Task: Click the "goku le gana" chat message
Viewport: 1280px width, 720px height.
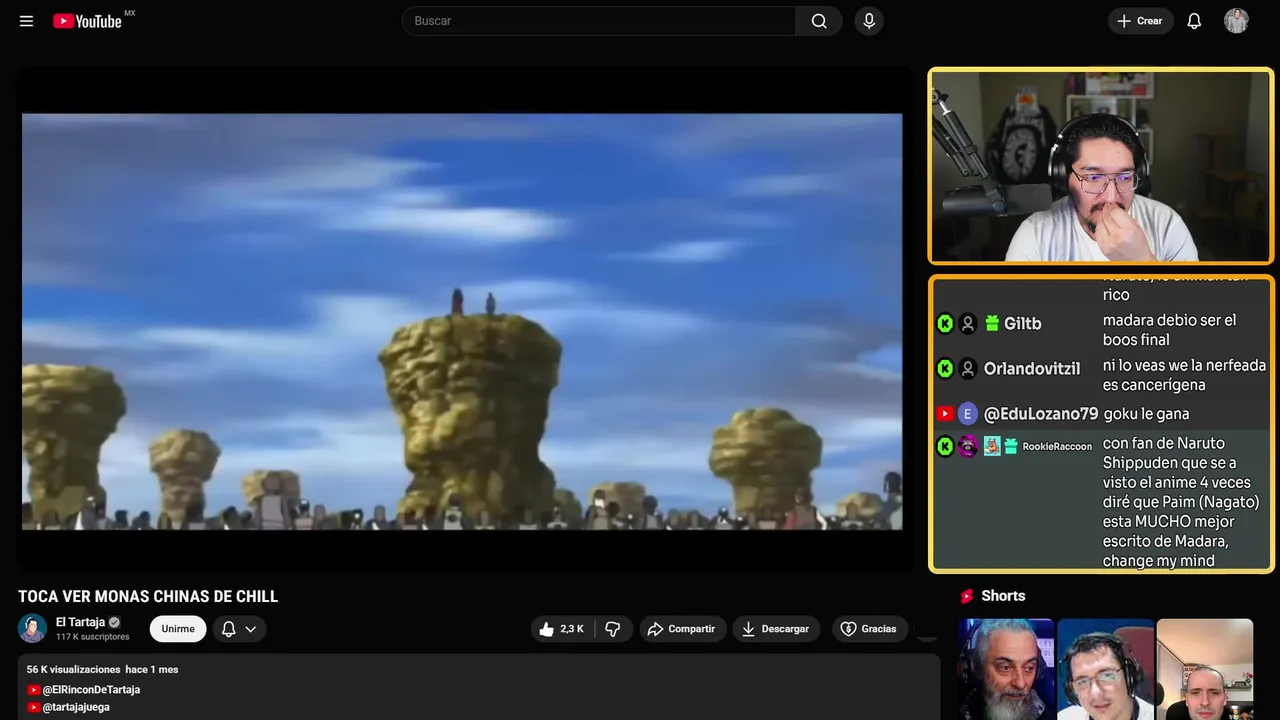Action: [1146, 414]
